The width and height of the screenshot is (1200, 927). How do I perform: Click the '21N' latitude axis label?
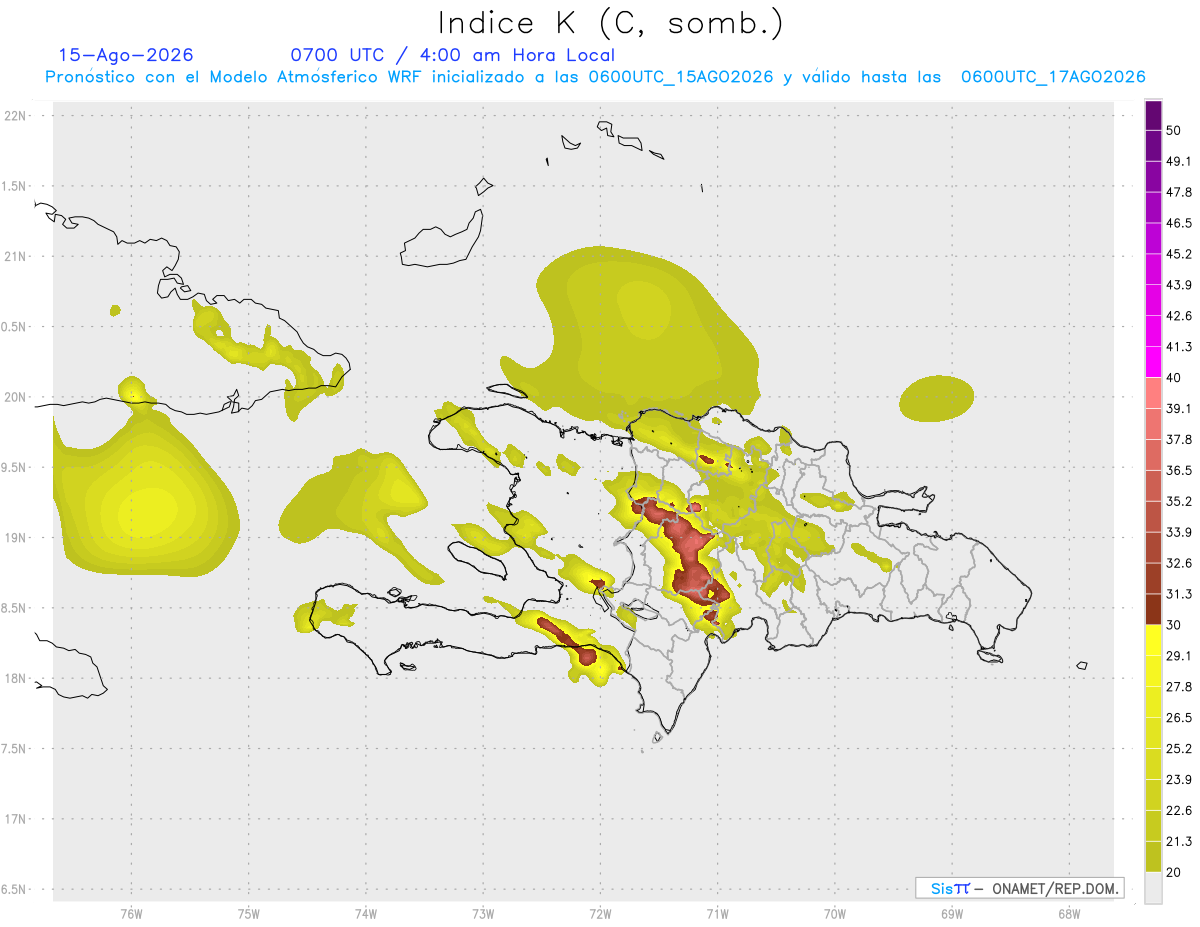click(16, 256)
